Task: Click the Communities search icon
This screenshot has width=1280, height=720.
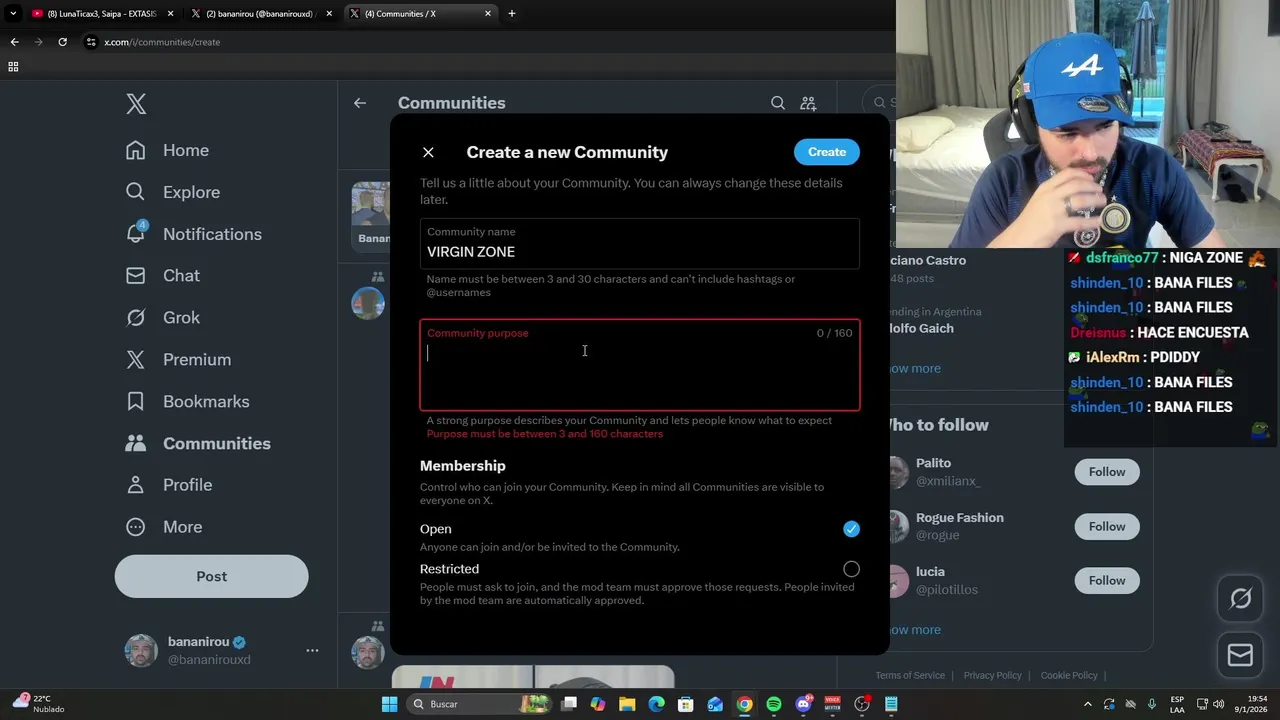Action: [x=778, y=103]
